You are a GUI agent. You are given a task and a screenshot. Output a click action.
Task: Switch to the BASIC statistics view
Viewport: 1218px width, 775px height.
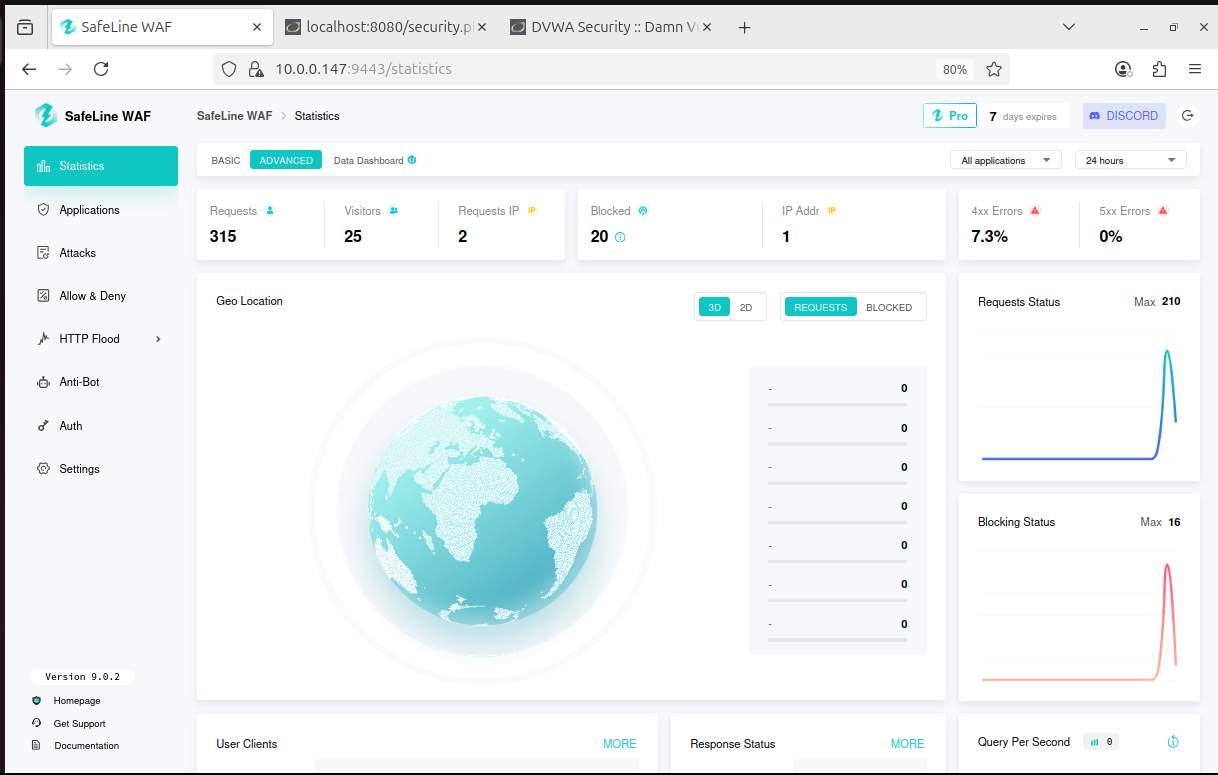click(x=226, y=160)
